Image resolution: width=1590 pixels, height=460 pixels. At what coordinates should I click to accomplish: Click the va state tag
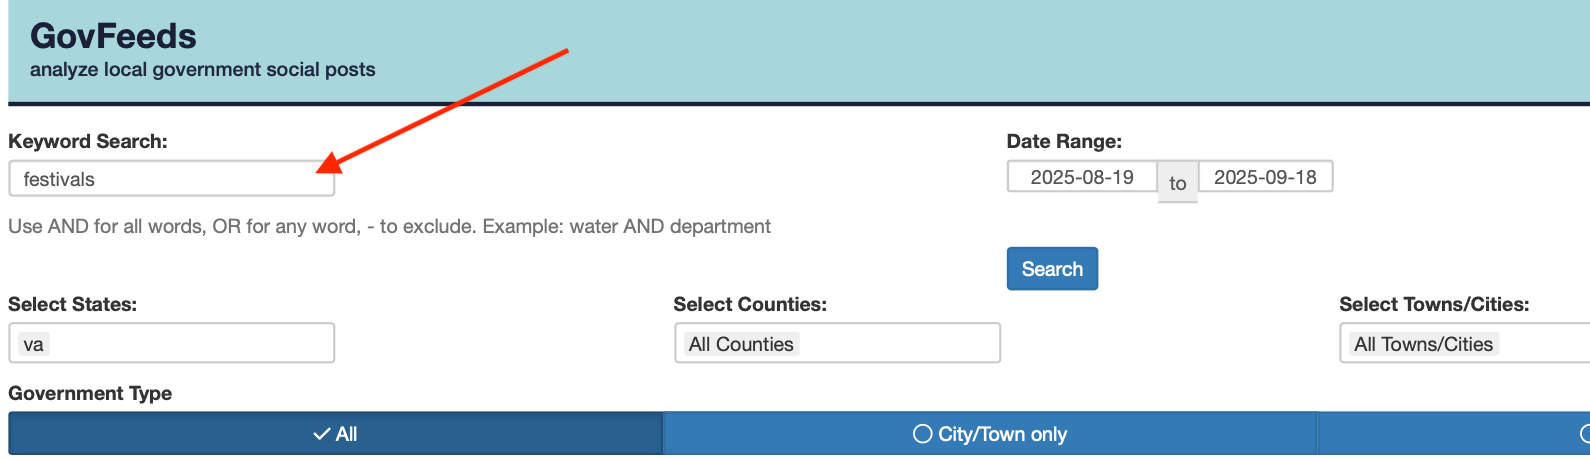tap(33, 344)
